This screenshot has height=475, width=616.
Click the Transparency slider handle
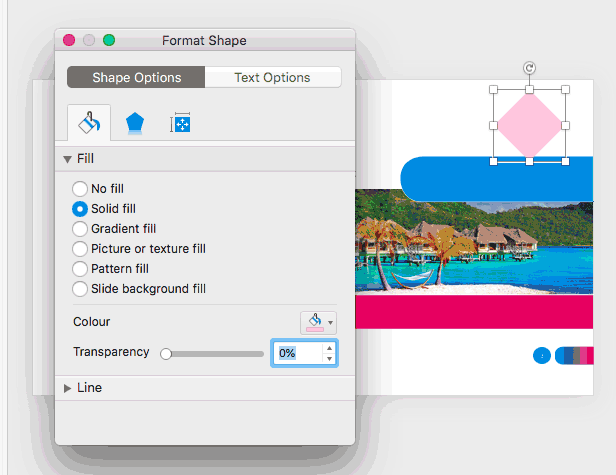click(x=166, y=353)
